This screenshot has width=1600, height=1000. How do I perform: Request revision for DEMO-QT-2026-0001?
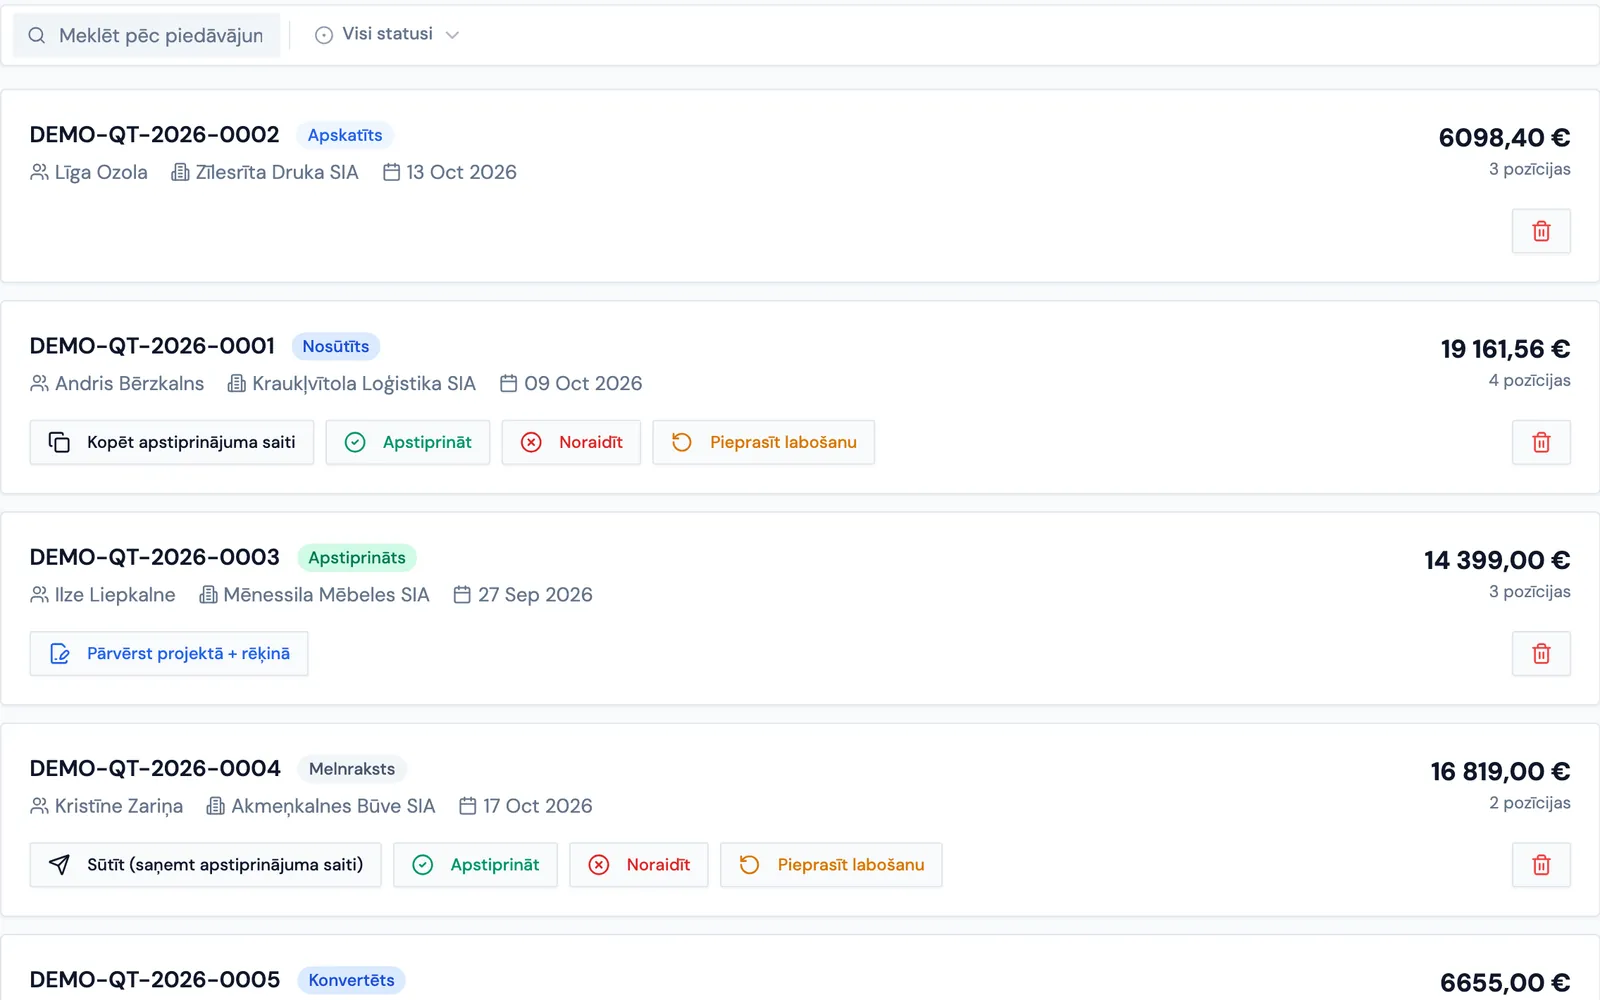[x=764, y=442]
